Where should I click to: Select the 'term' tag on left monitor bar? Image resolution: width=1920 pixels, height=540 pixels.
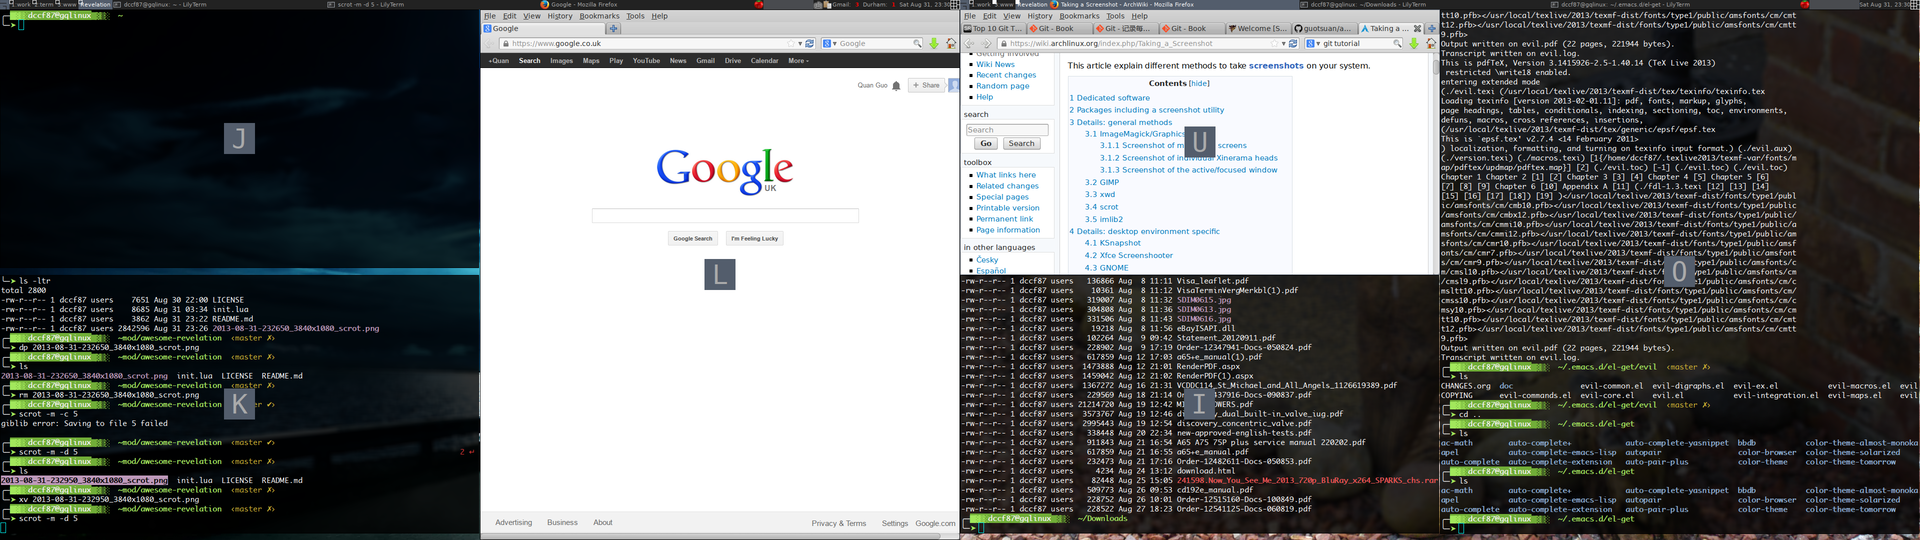tap(46, 4)
